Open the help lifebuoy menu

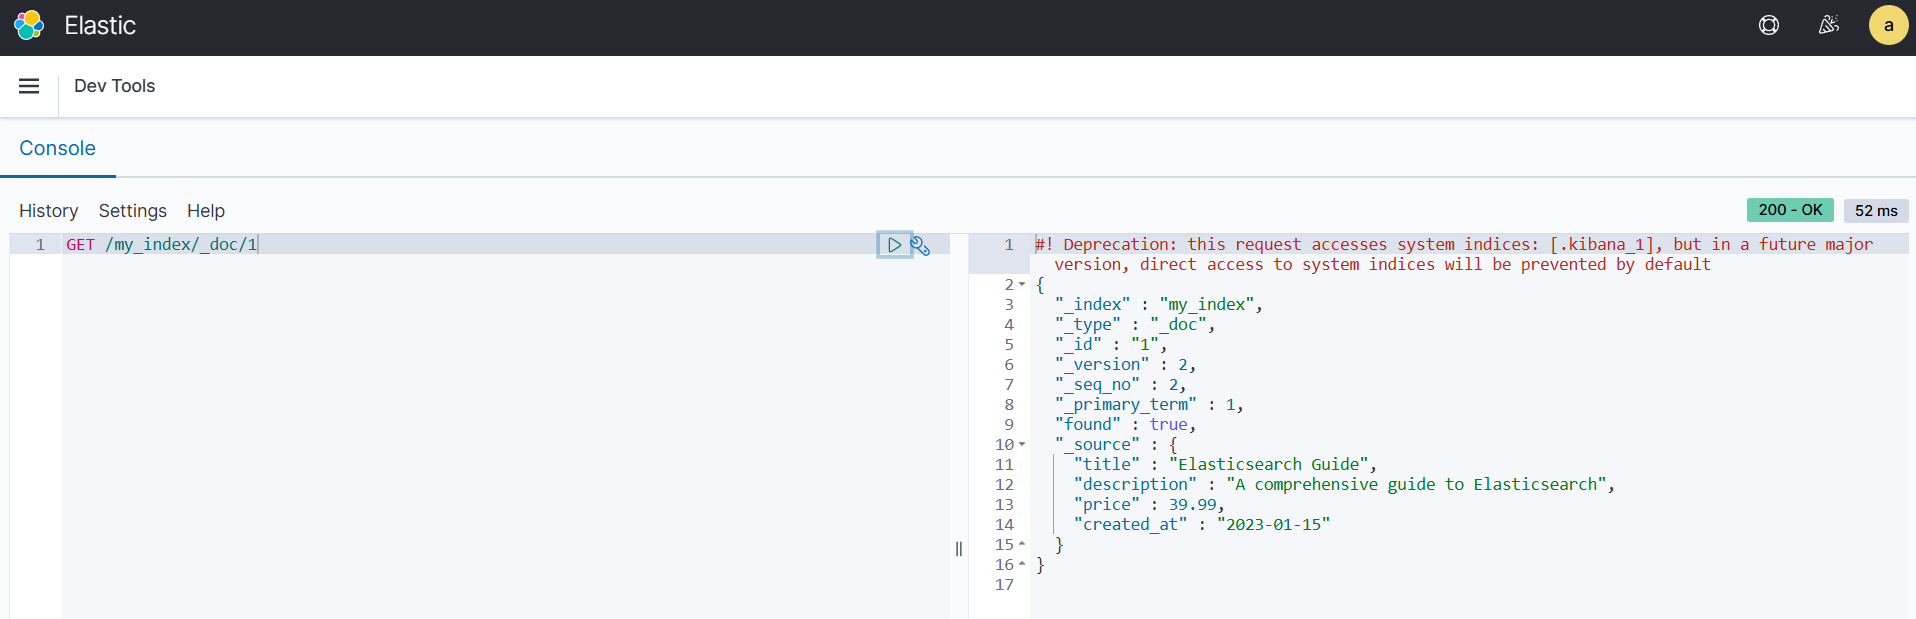1769,25
